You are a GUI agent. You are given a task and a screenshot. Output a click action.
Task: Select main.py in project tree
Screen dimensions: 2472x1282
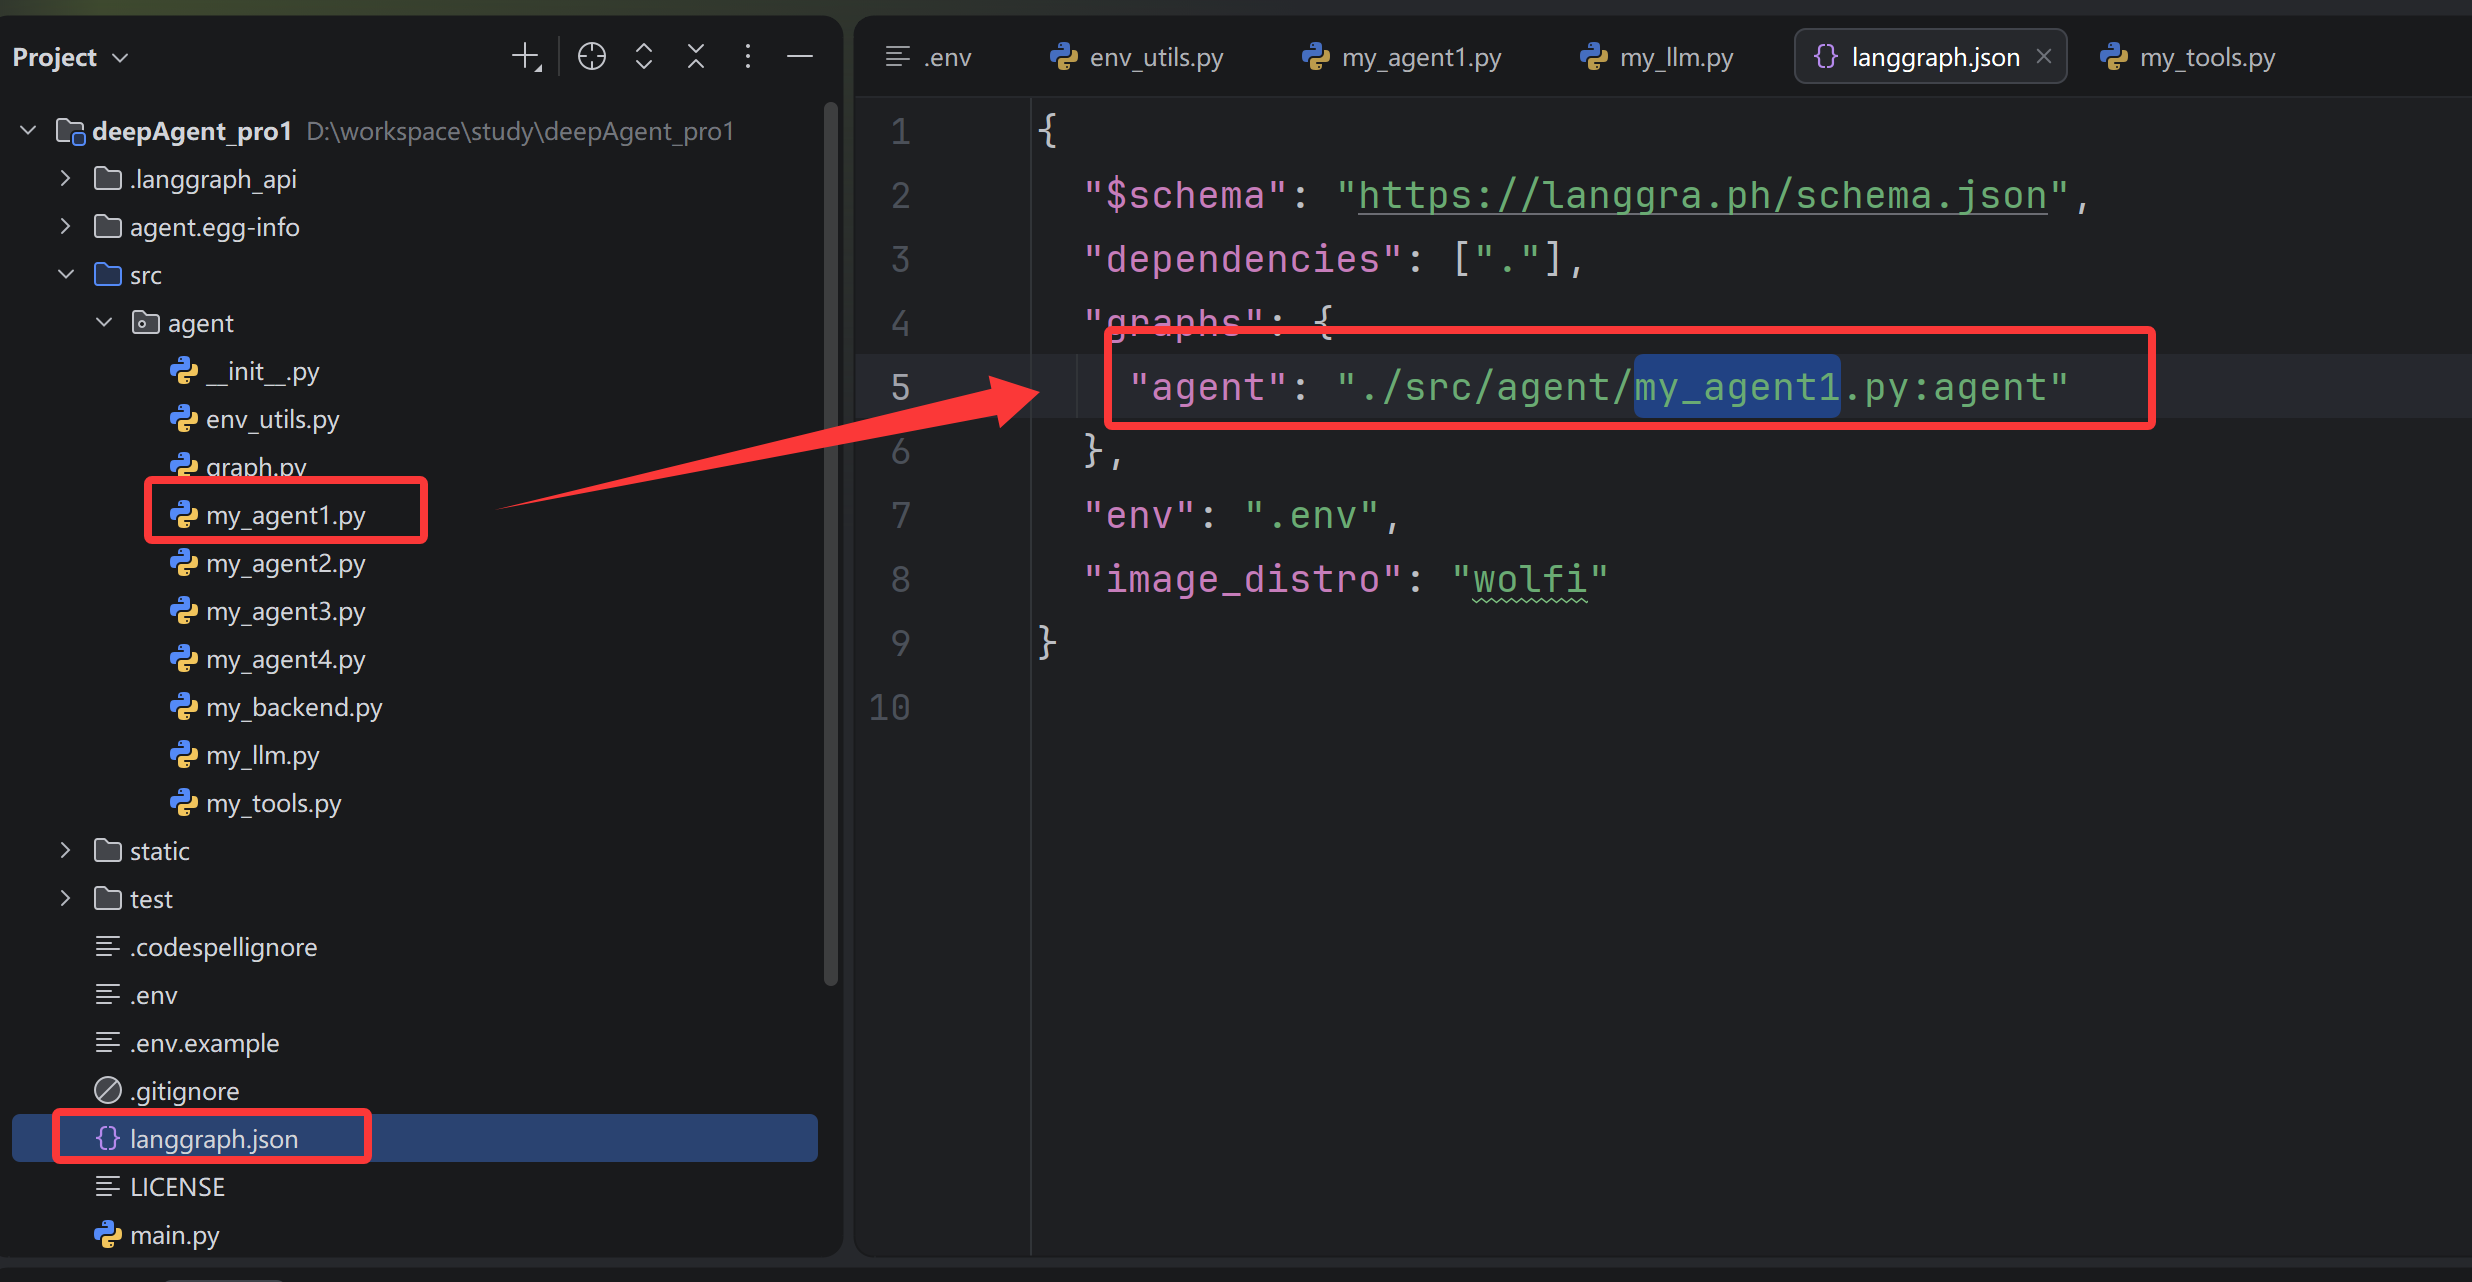pyautogui.click(x=174, y=1235)
